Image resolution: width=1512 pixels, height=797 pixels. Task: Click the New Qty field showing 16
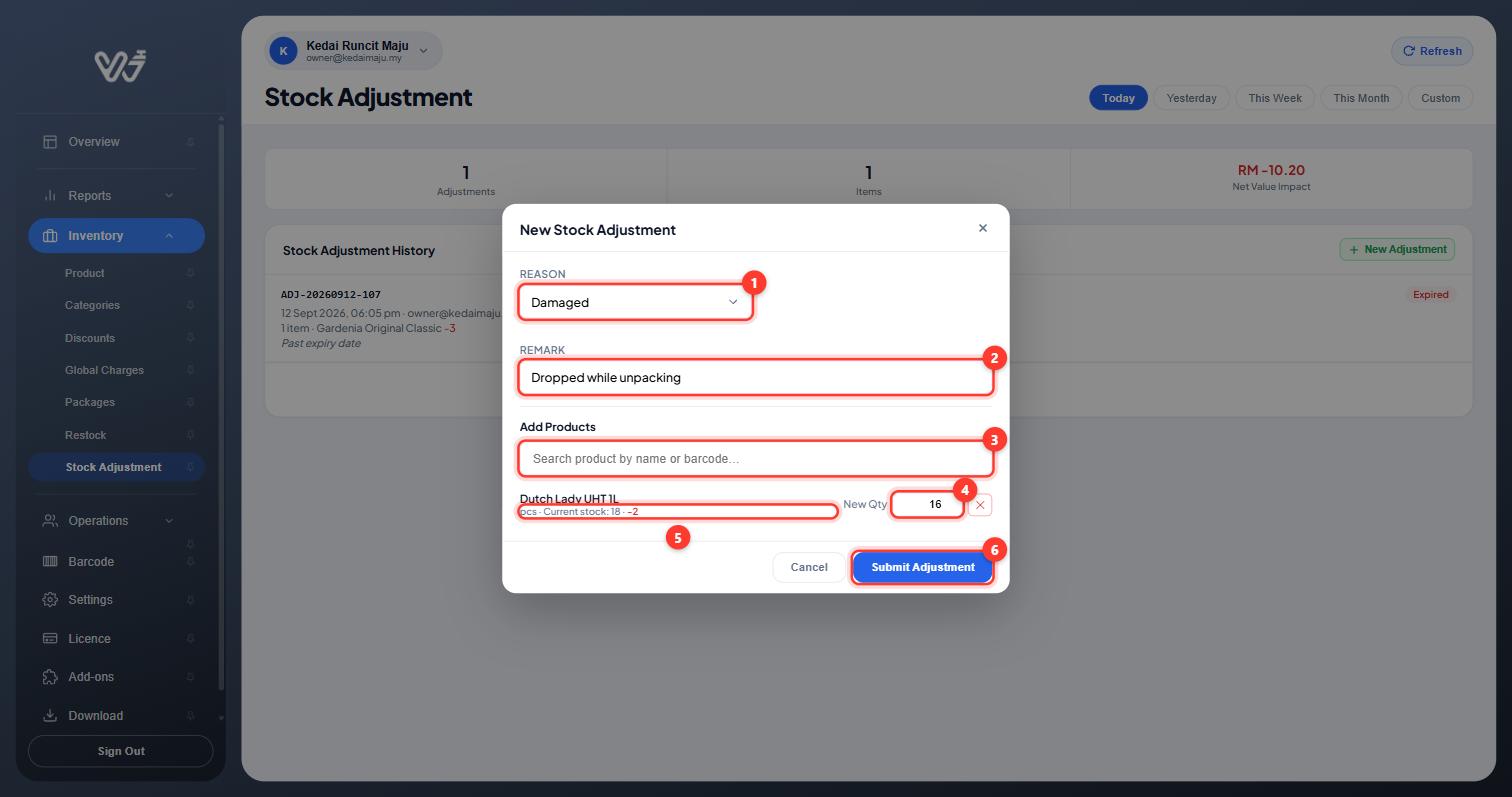click(927, 504)
